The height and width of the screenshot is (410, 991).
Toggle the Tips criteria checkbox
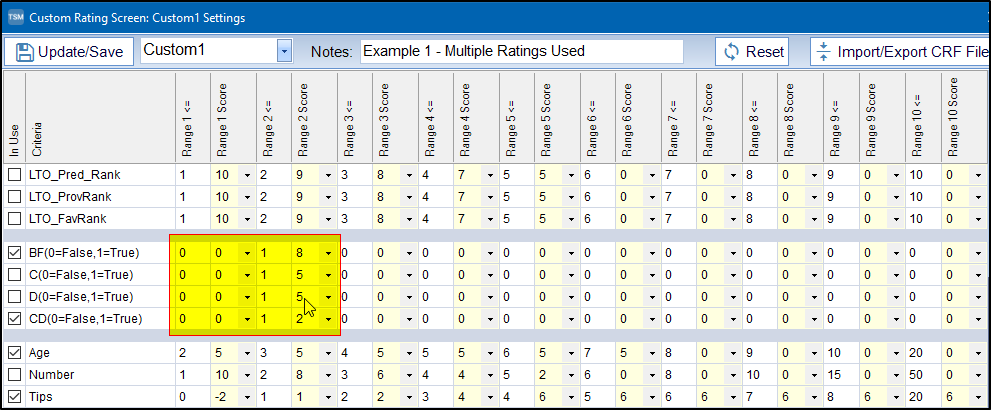(x=14, y=397)
